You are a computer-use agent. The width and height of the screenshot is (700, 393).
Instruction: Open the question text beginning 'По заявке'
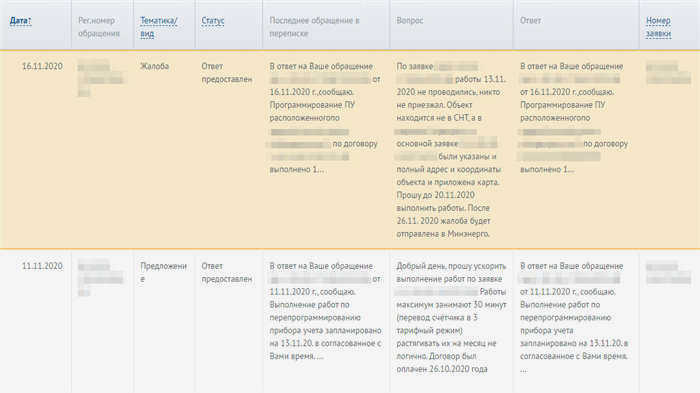pyautogui.click(x=451, y=150)
